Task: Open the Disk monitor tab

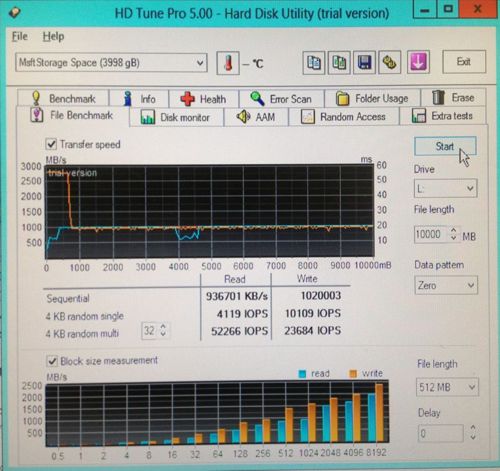Action: coord(176,117)
